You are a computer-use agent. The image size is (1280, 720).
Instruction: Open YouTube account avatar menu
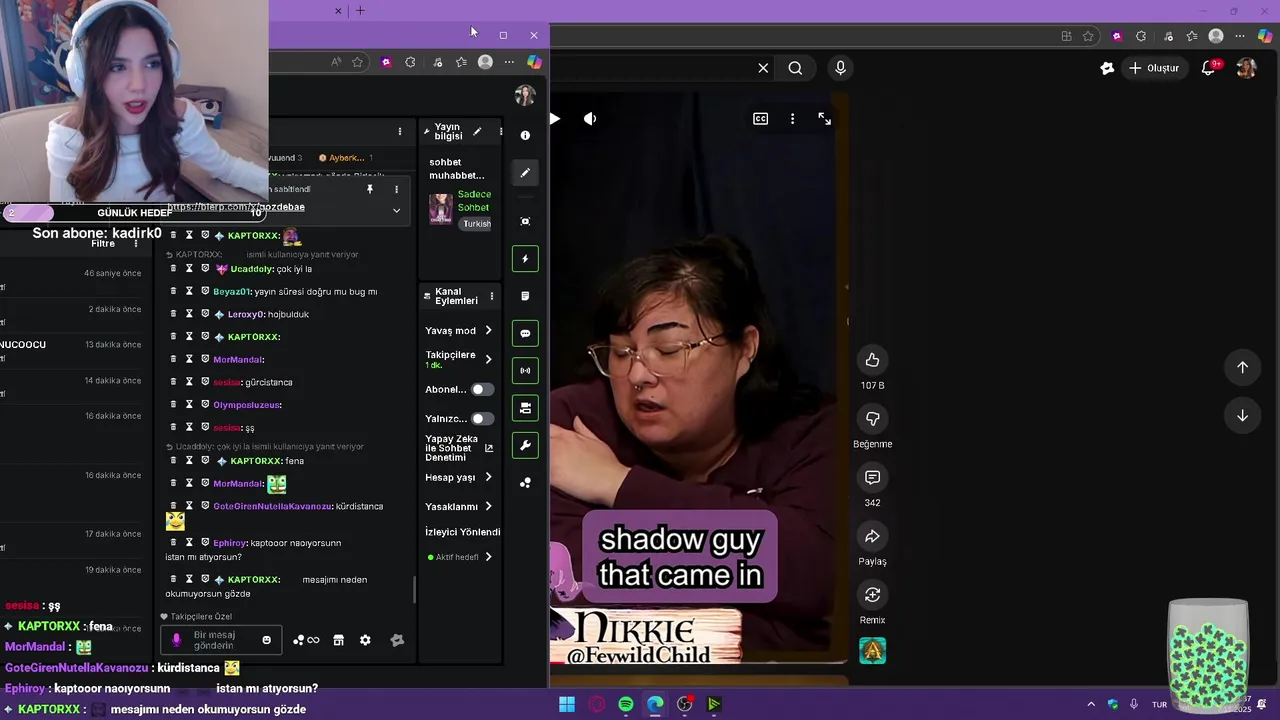(1246, 68)
